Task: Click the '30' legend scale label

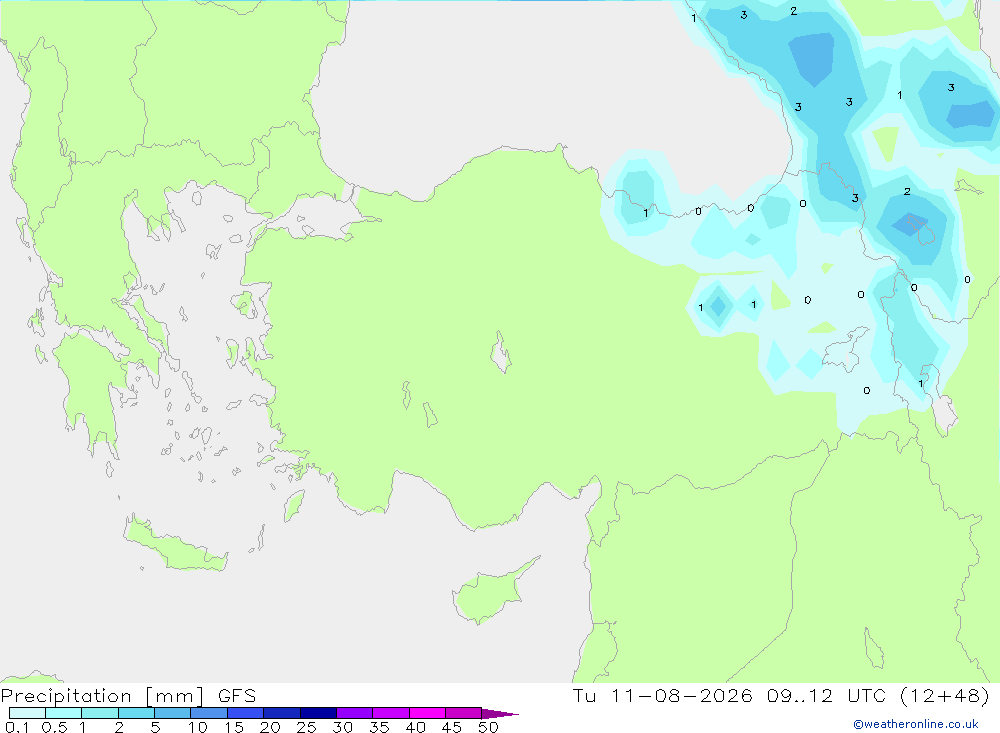Action: click(x=343, y=727)
